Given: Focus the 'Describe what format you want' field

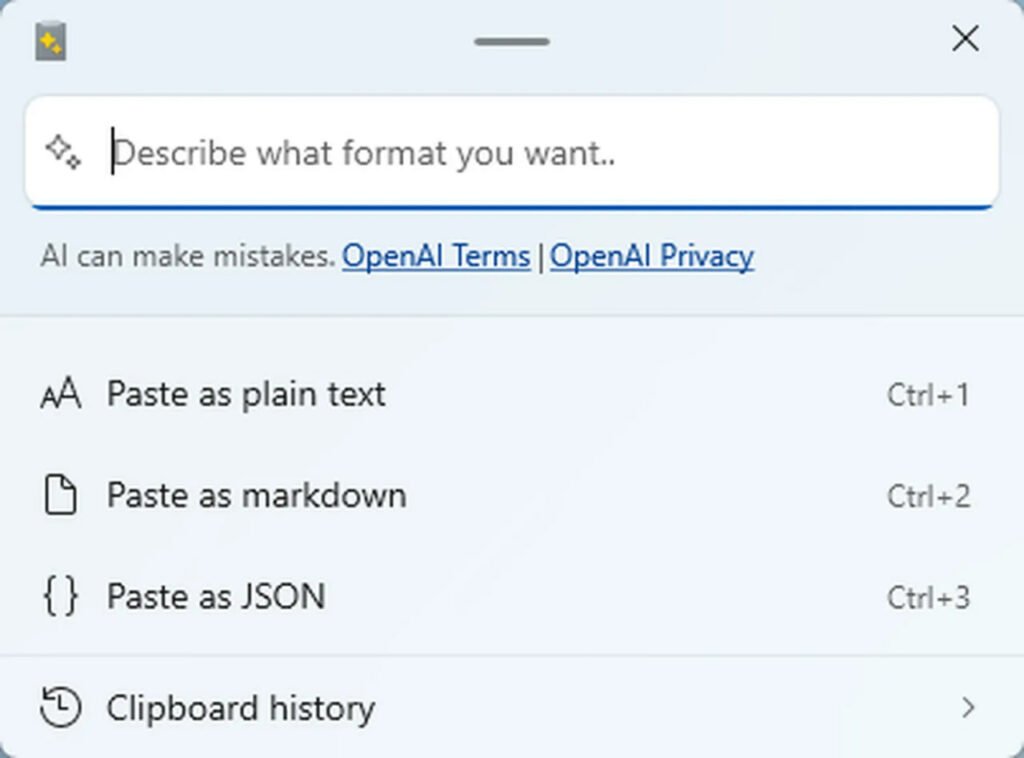Looking at the screenshot, I should [x=540, y=153].
